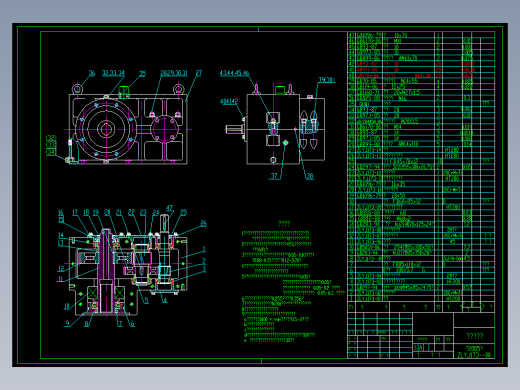Click part callout number 37

274,176
